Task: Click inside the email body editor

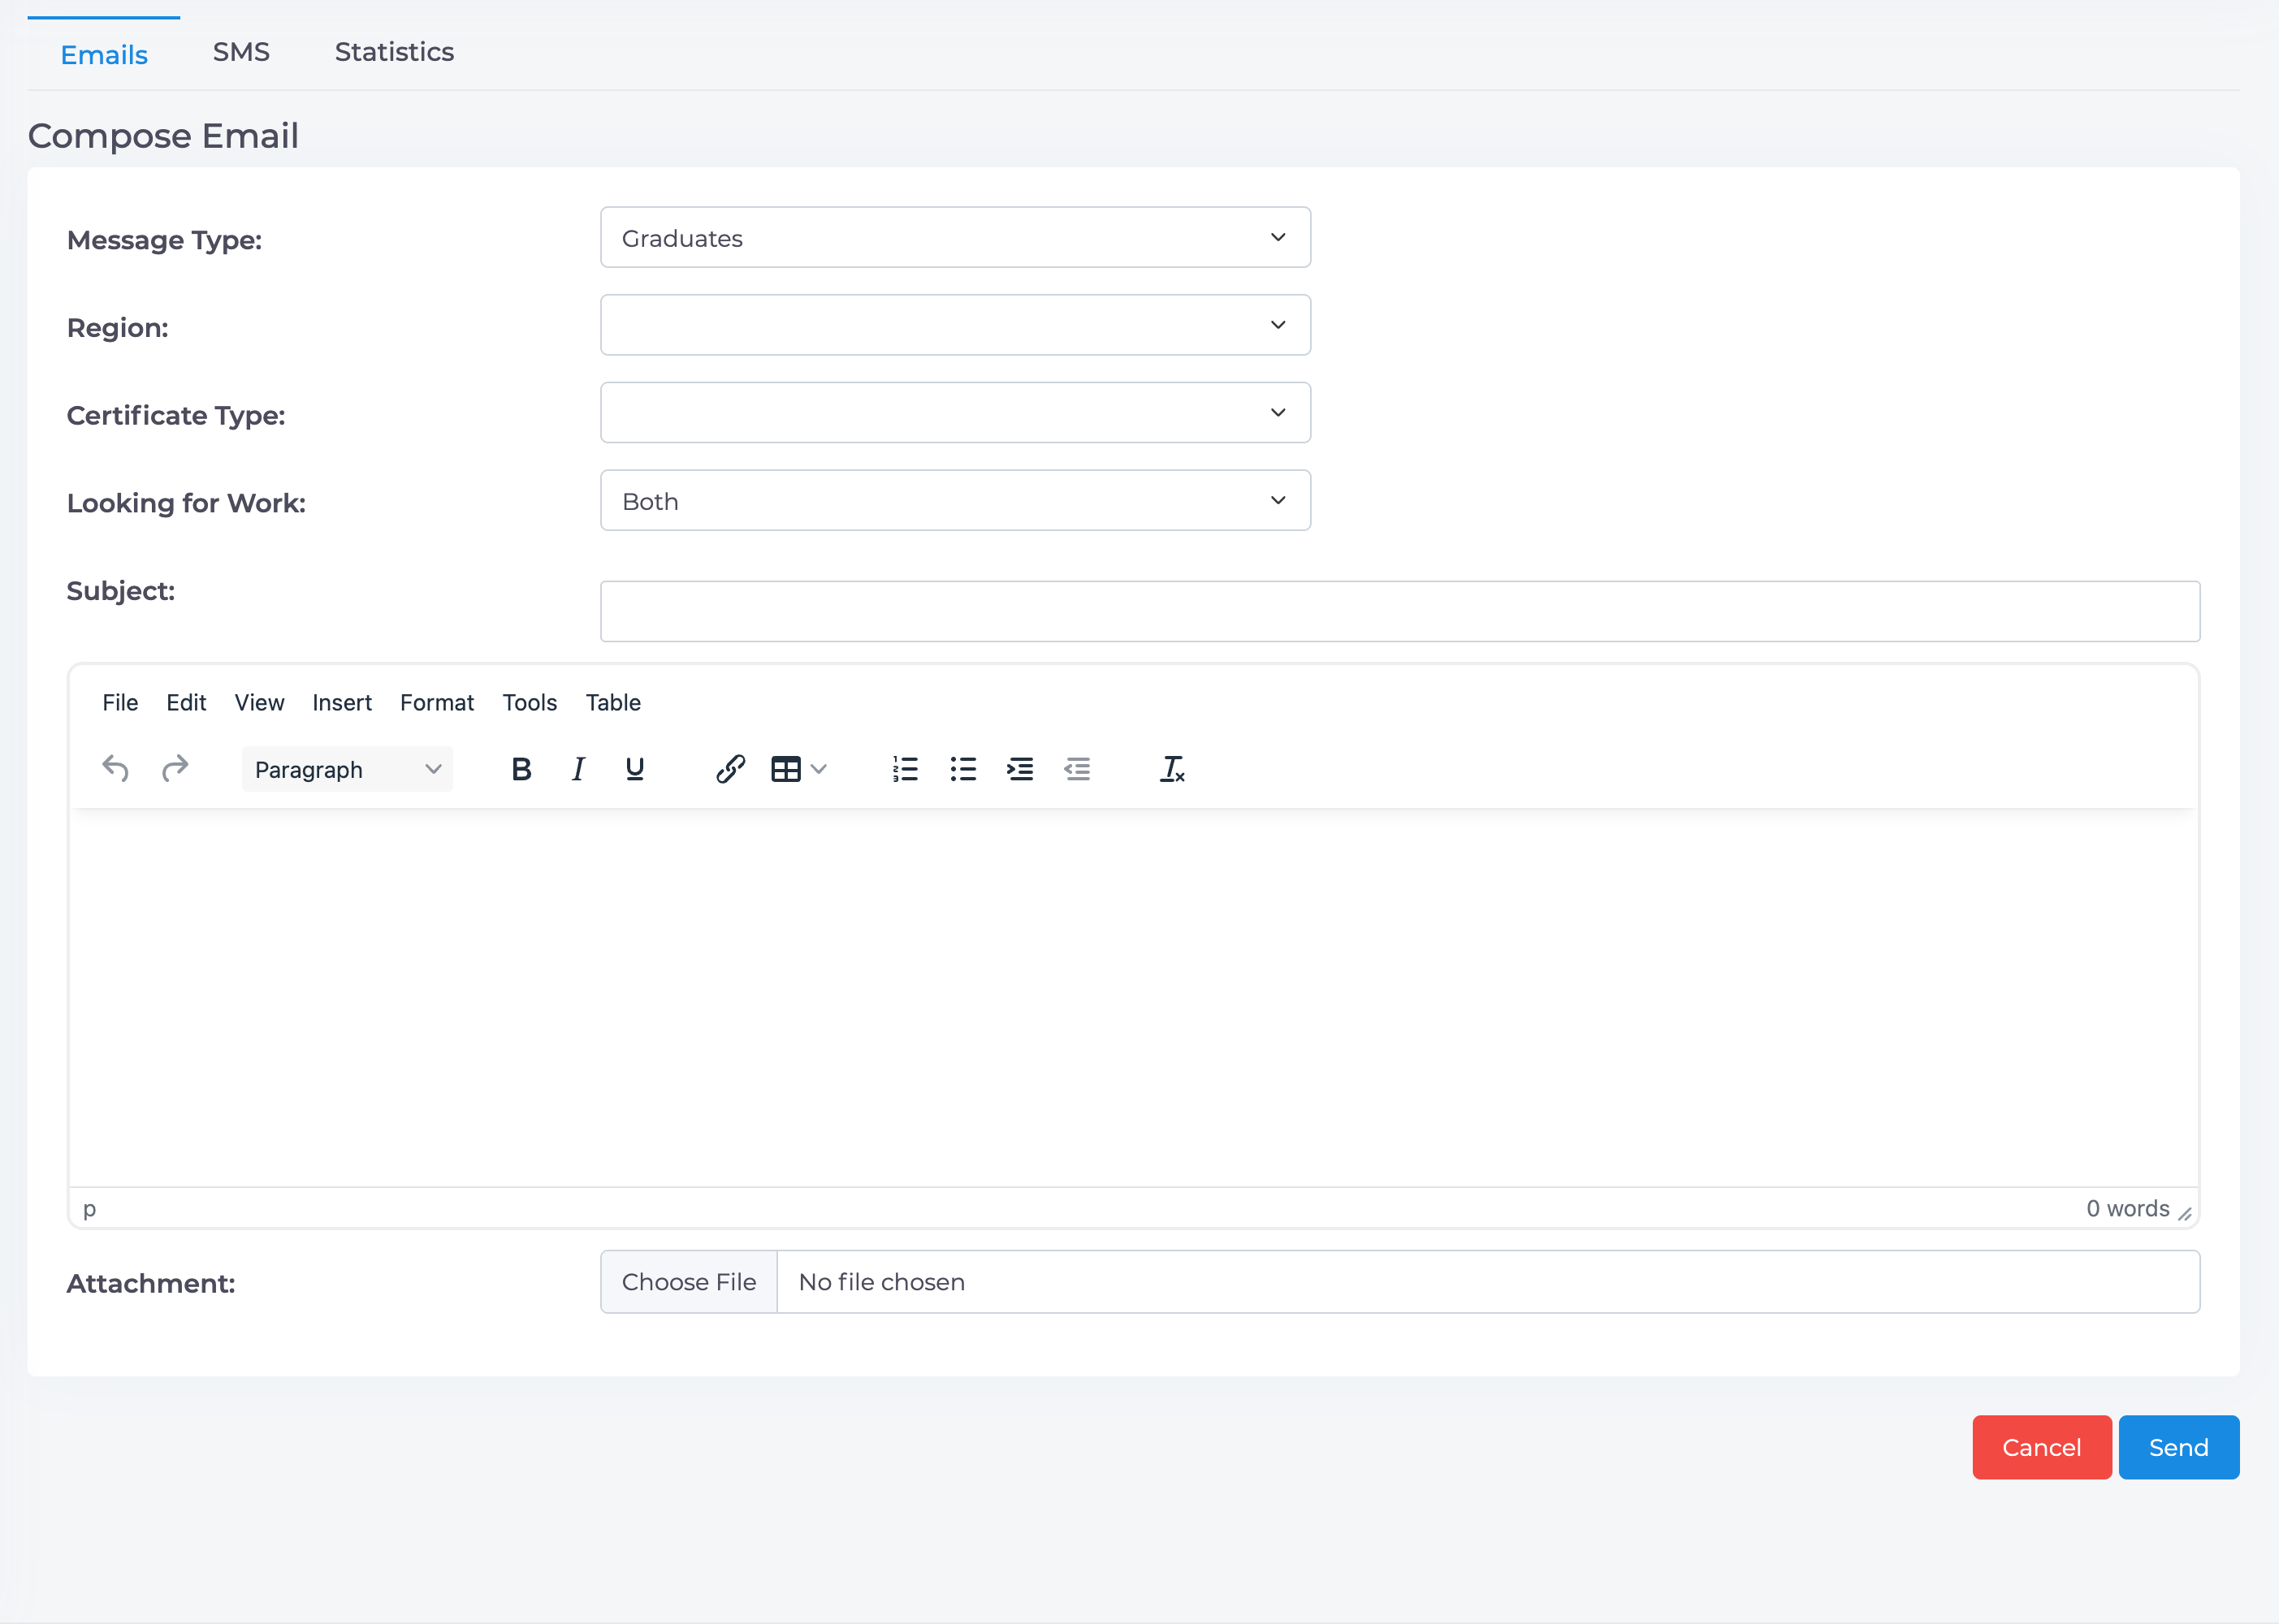Action: [1134, 997]
